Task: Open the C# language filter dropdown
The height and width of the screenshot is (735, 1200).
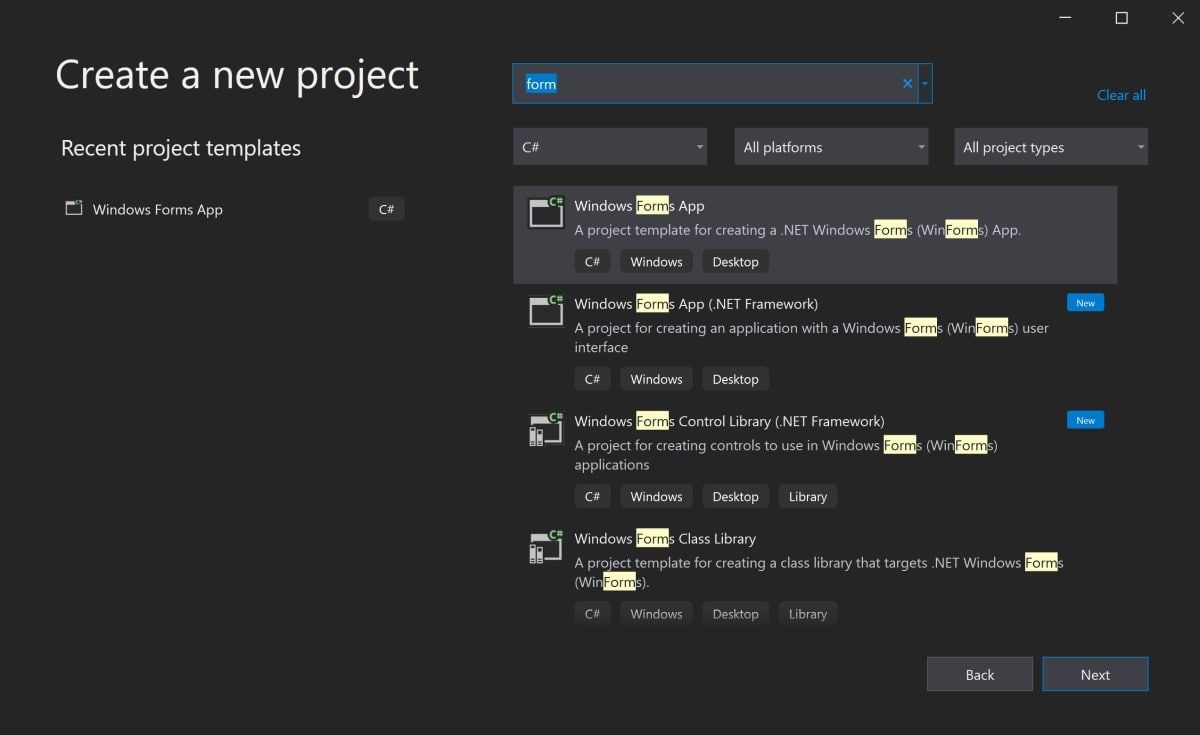Action: click(x=610, y=146)
